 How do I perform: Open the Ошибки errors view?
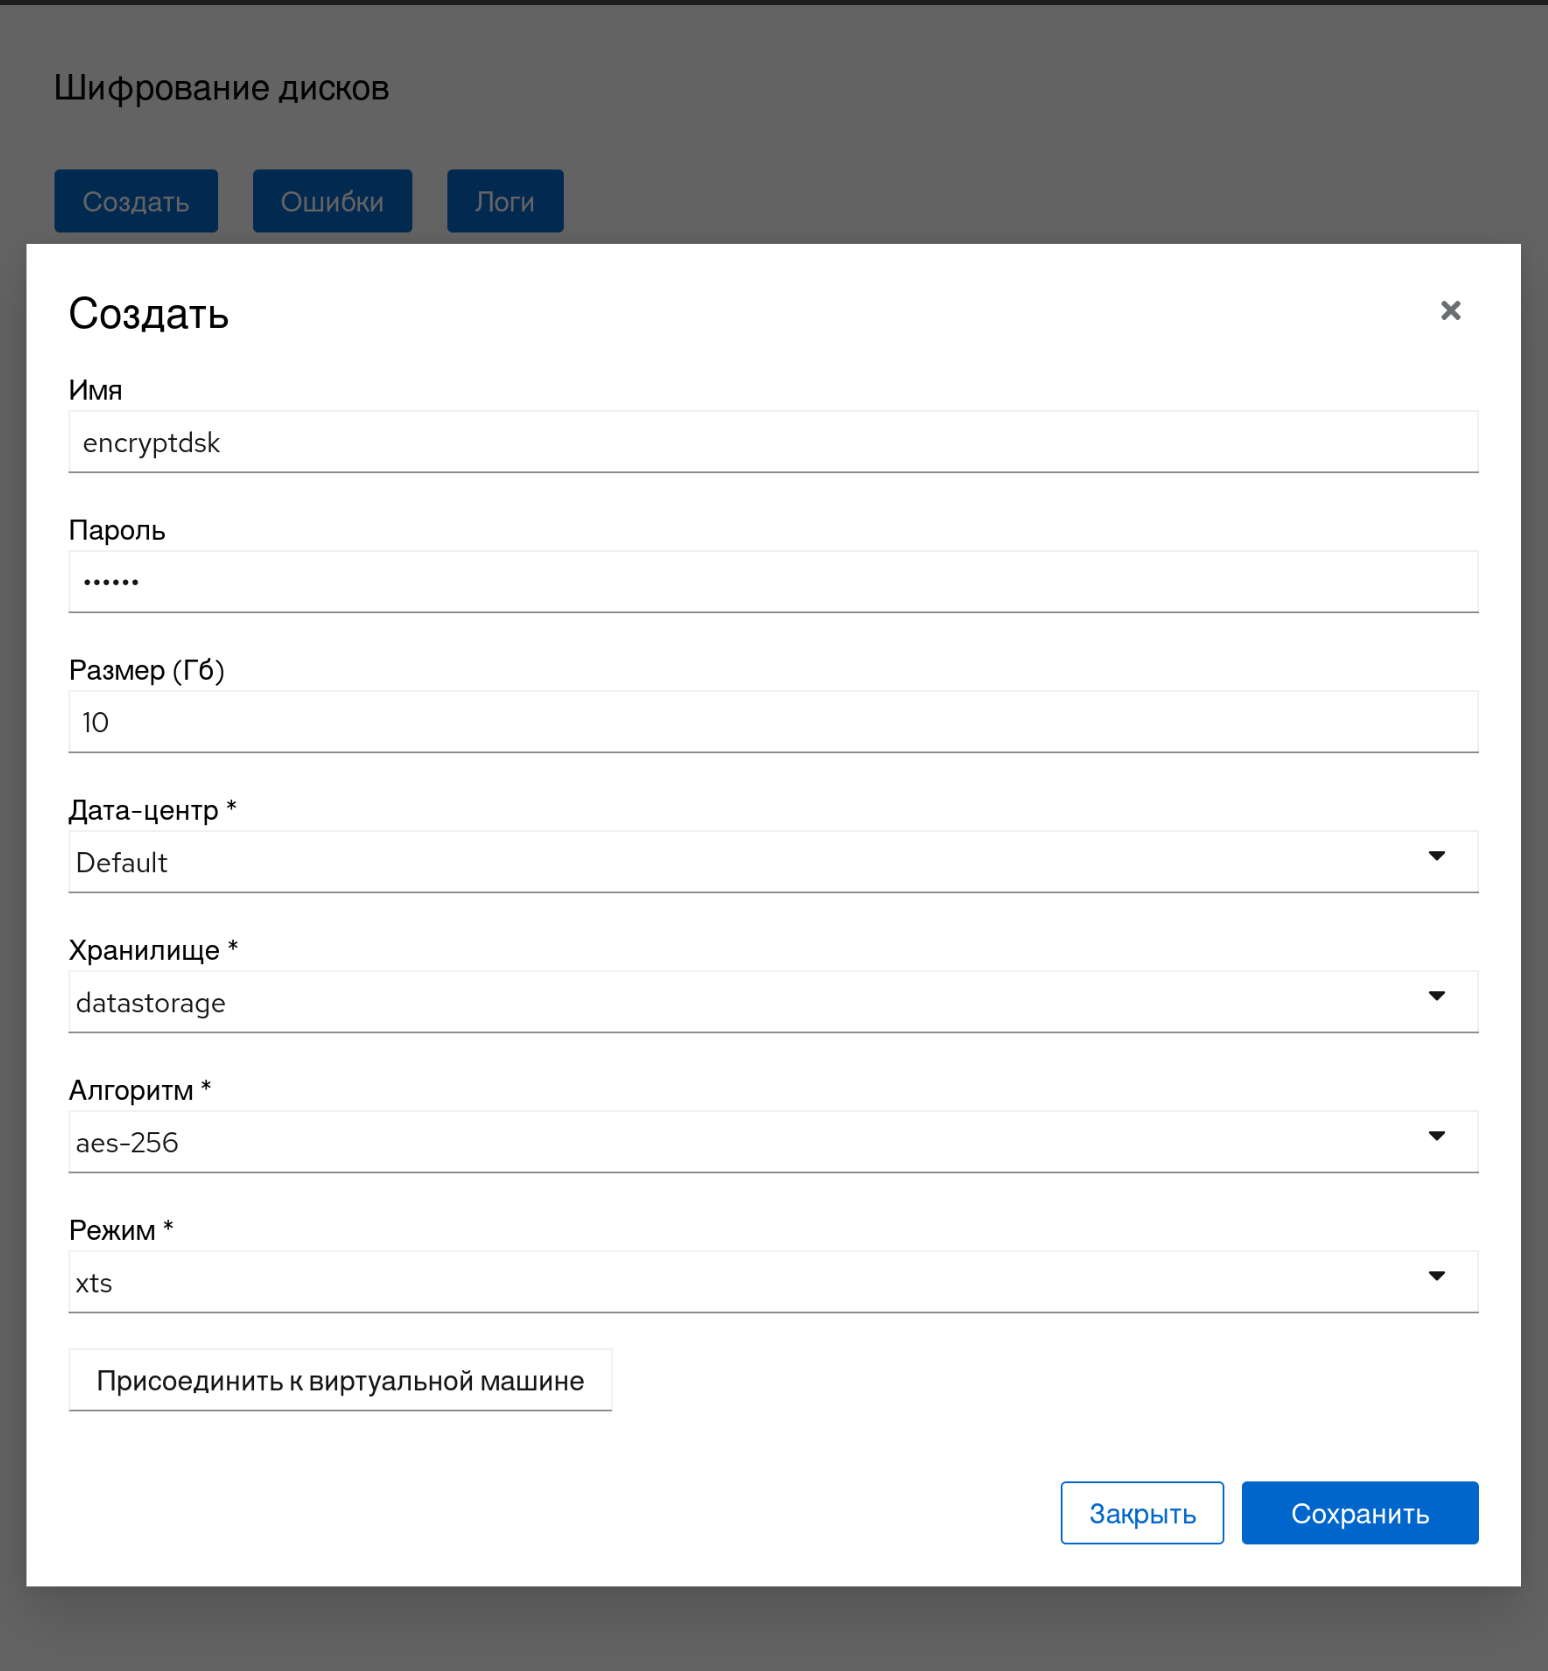click(x=332, y=201)
